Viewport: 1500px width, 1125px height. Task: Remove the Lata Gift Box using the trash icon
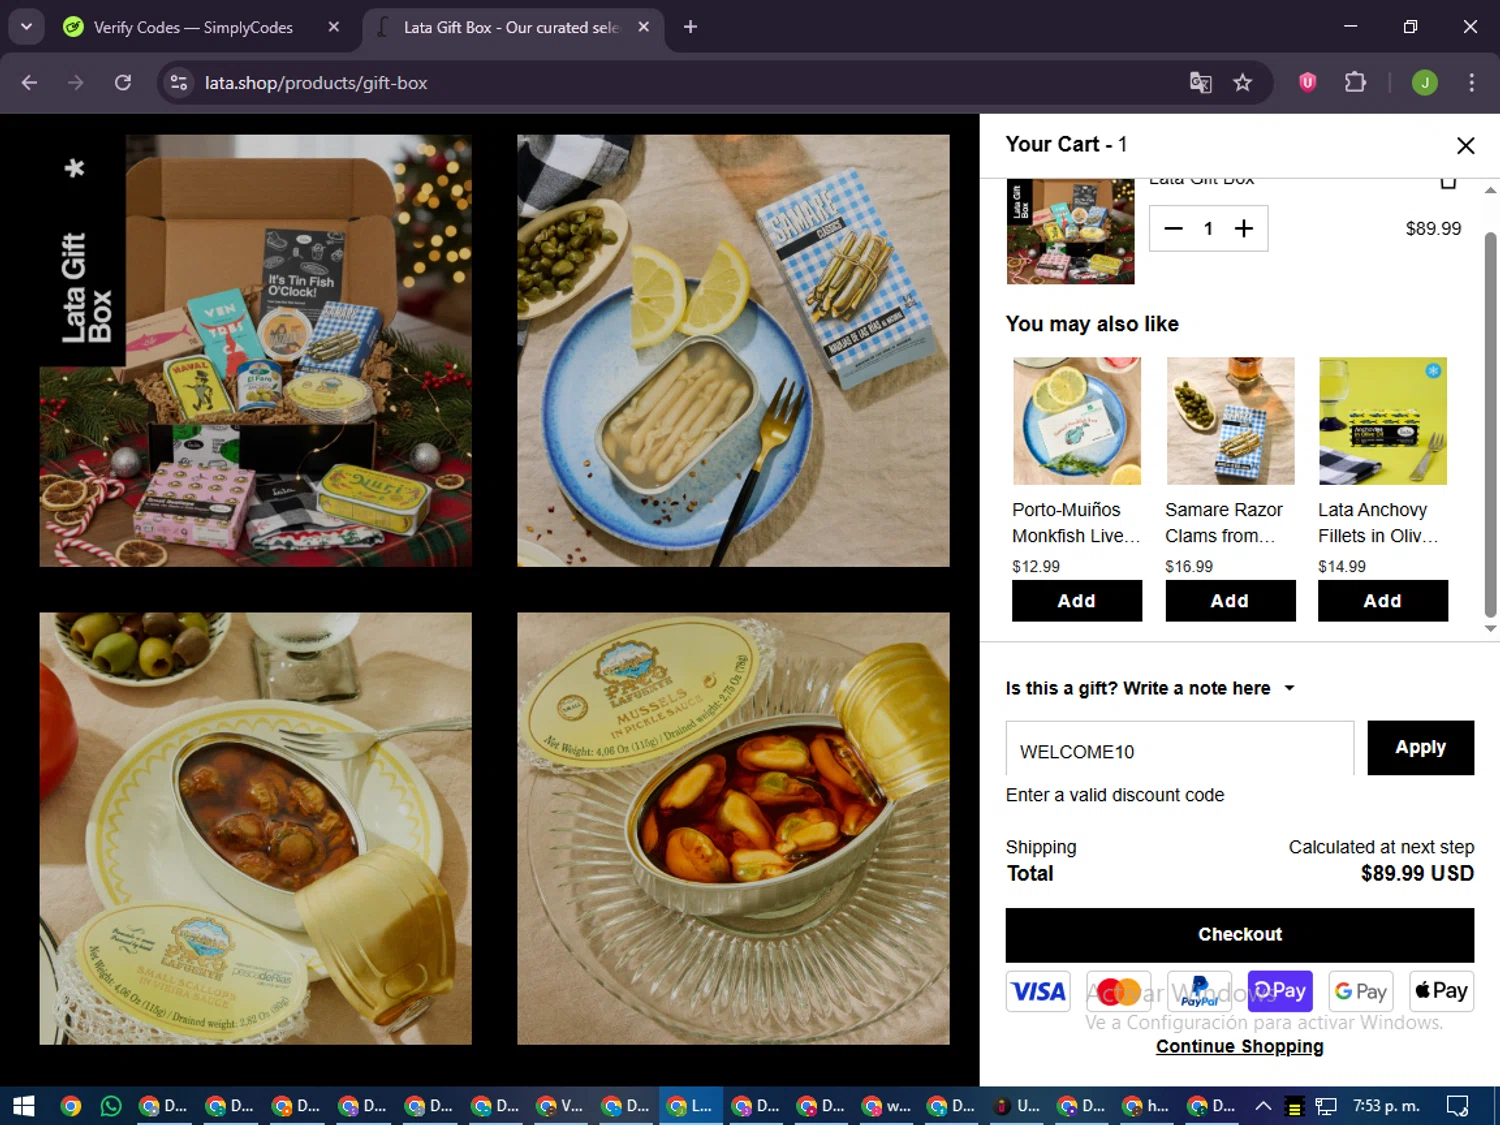pos(1447,182)
